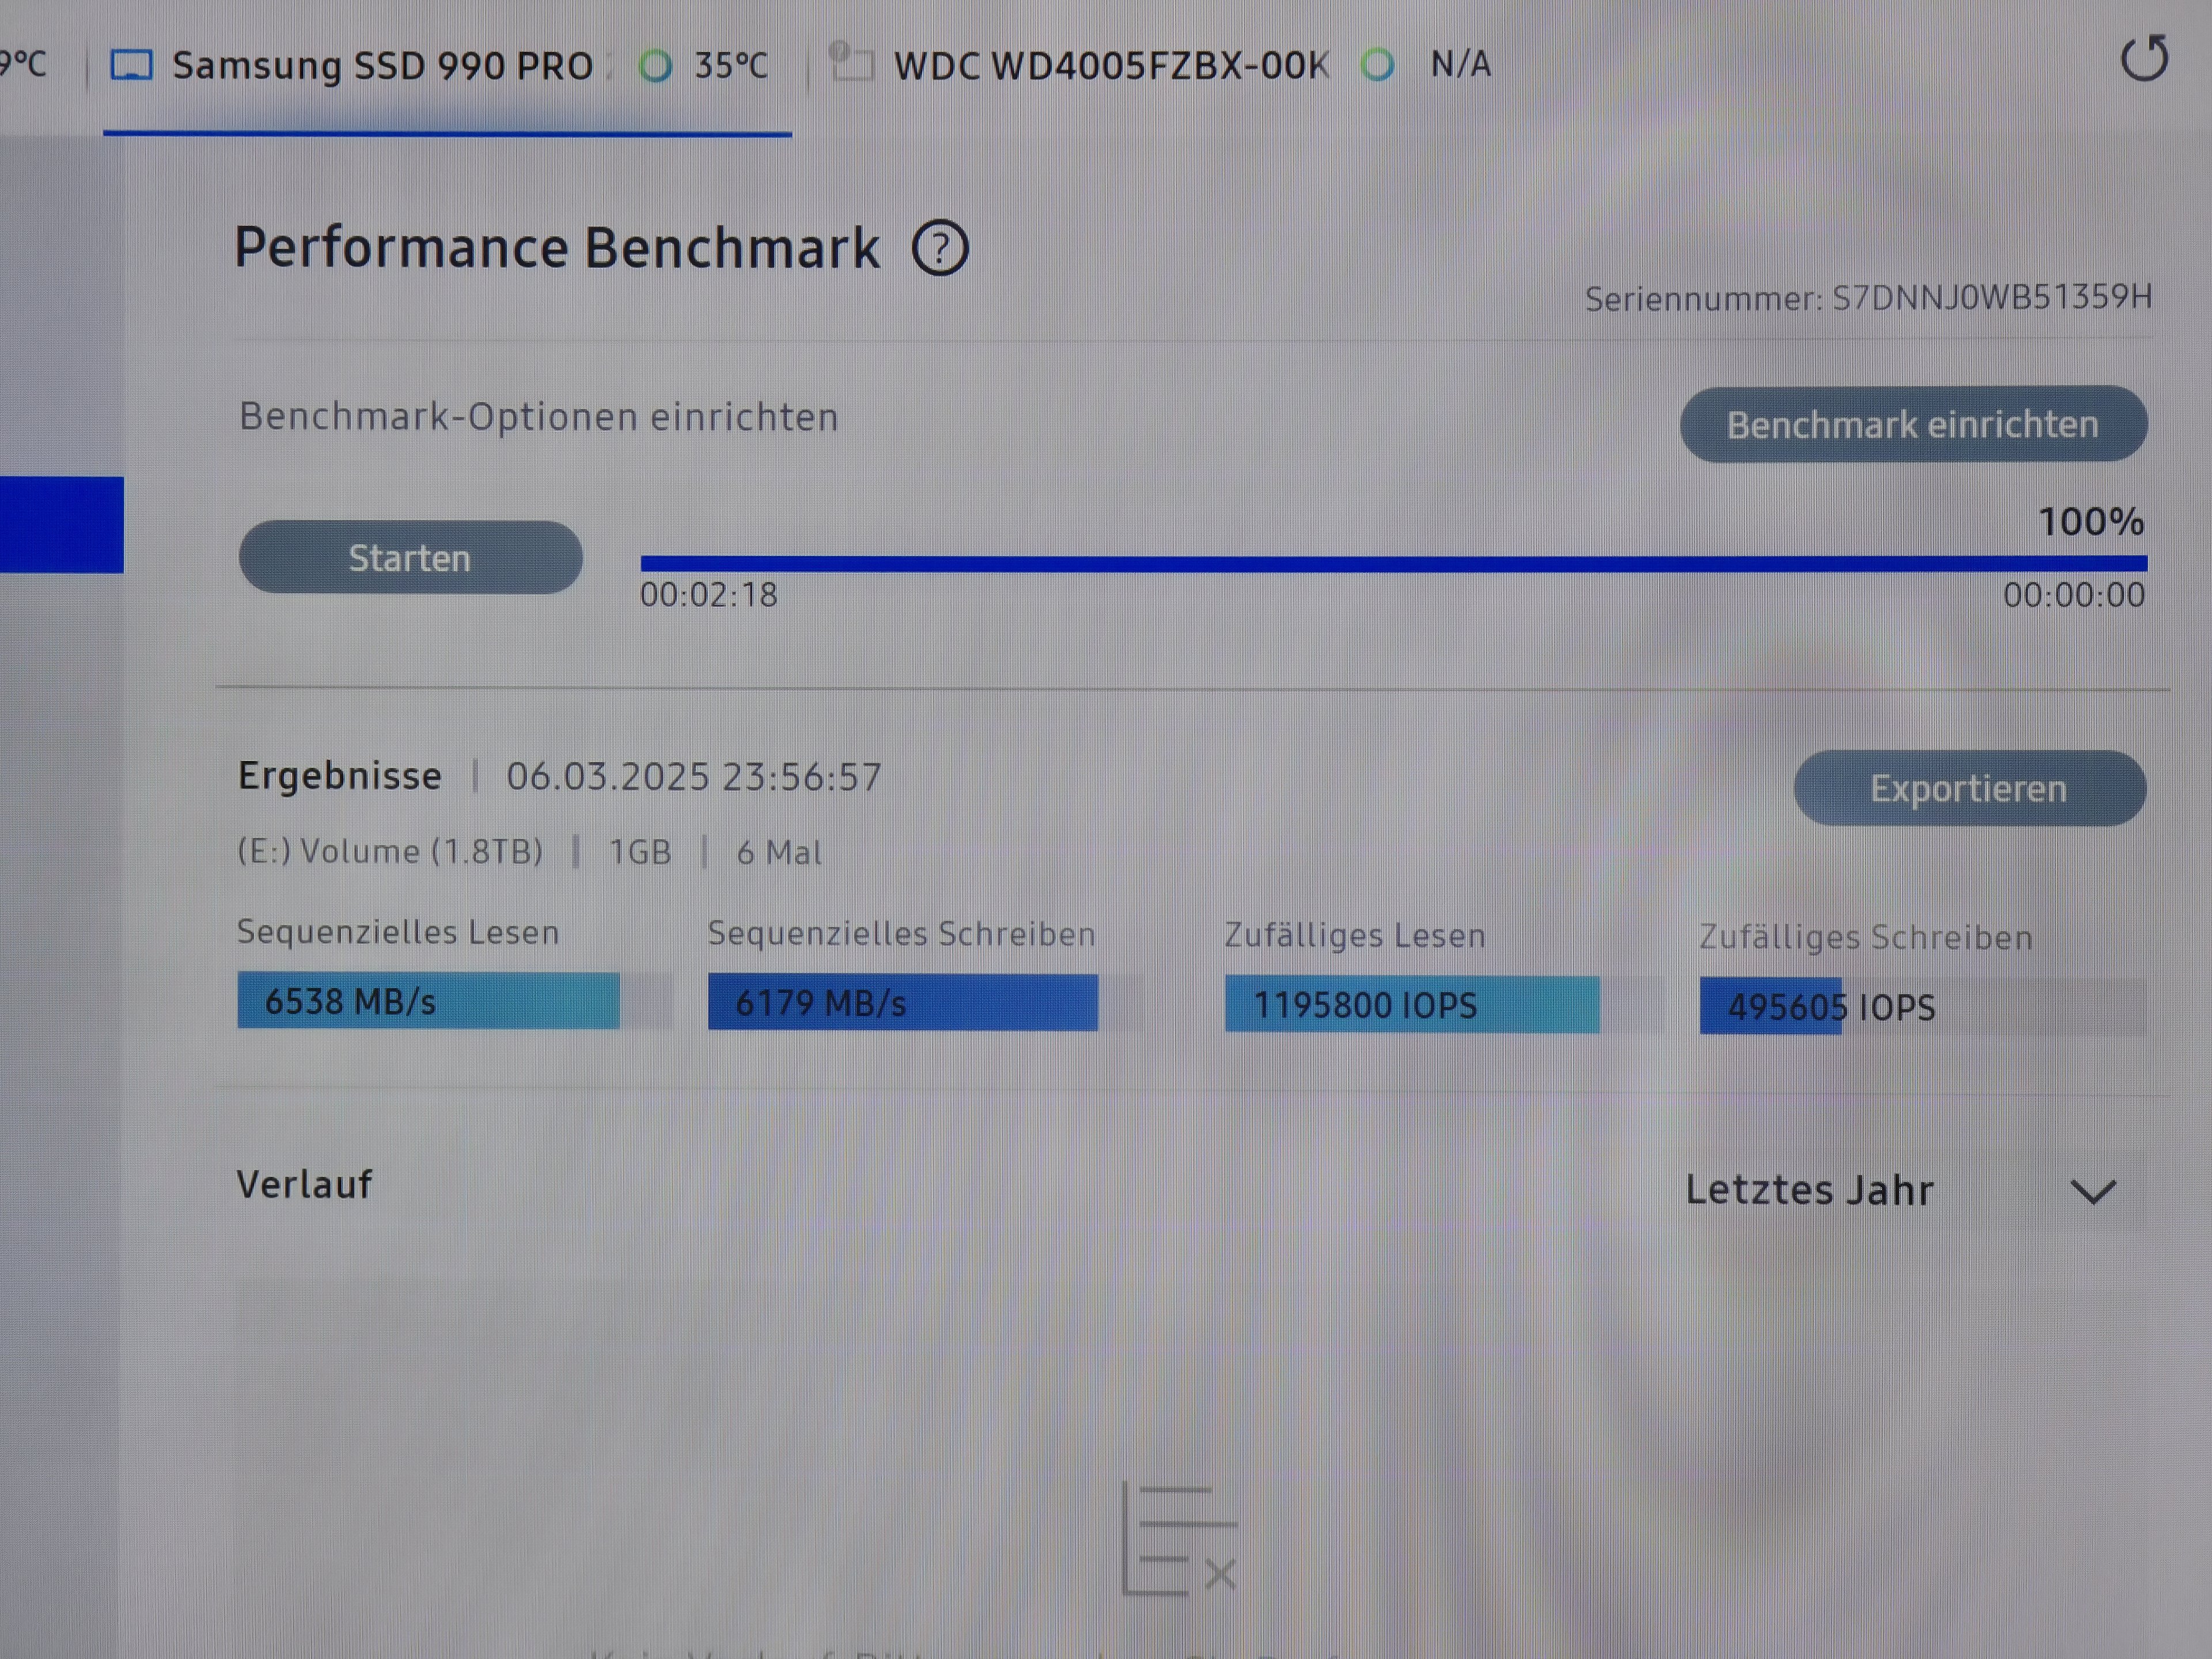Image resolution: width=2212 pixels, height=1659 pixels.
Task: Click the Sequenzielles Schreiben 6179 MB/s bar
Action: click(x=902, y=1003)
